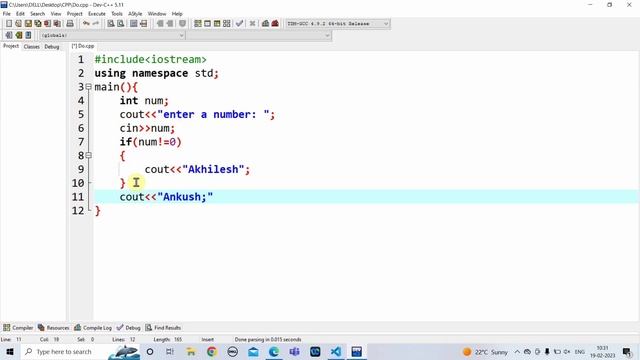Click the "if(num!=0)" code line

pos(151,142)
